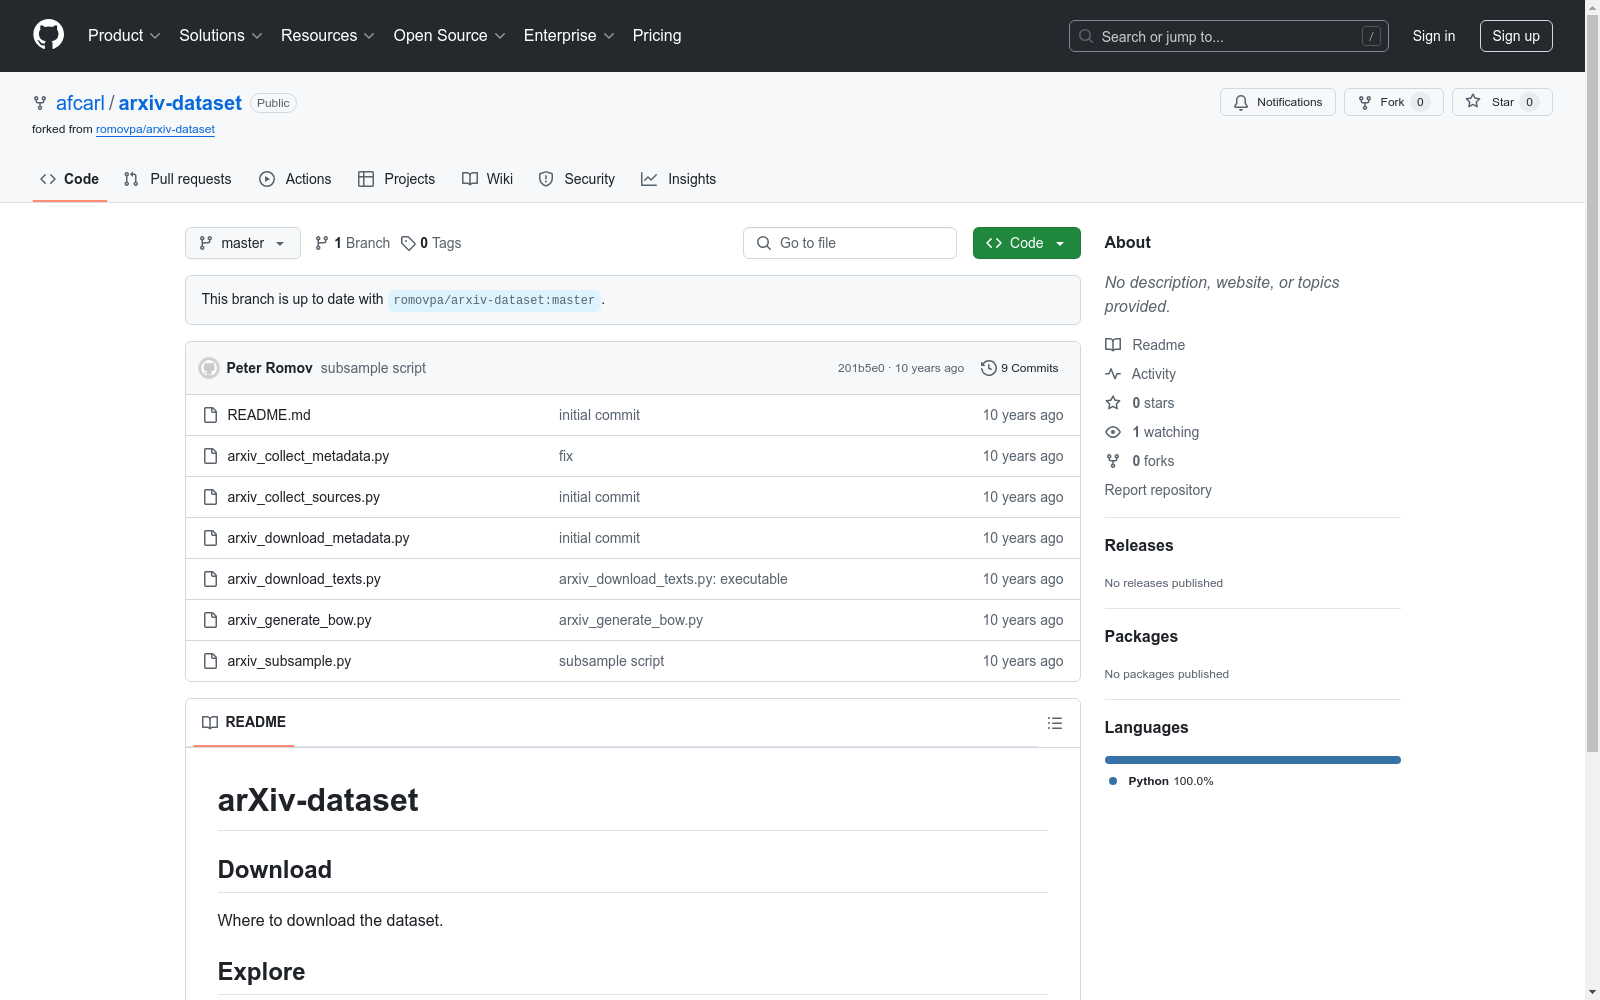
Task: Open commit hash 201b5e0
Action: [861, 368]
